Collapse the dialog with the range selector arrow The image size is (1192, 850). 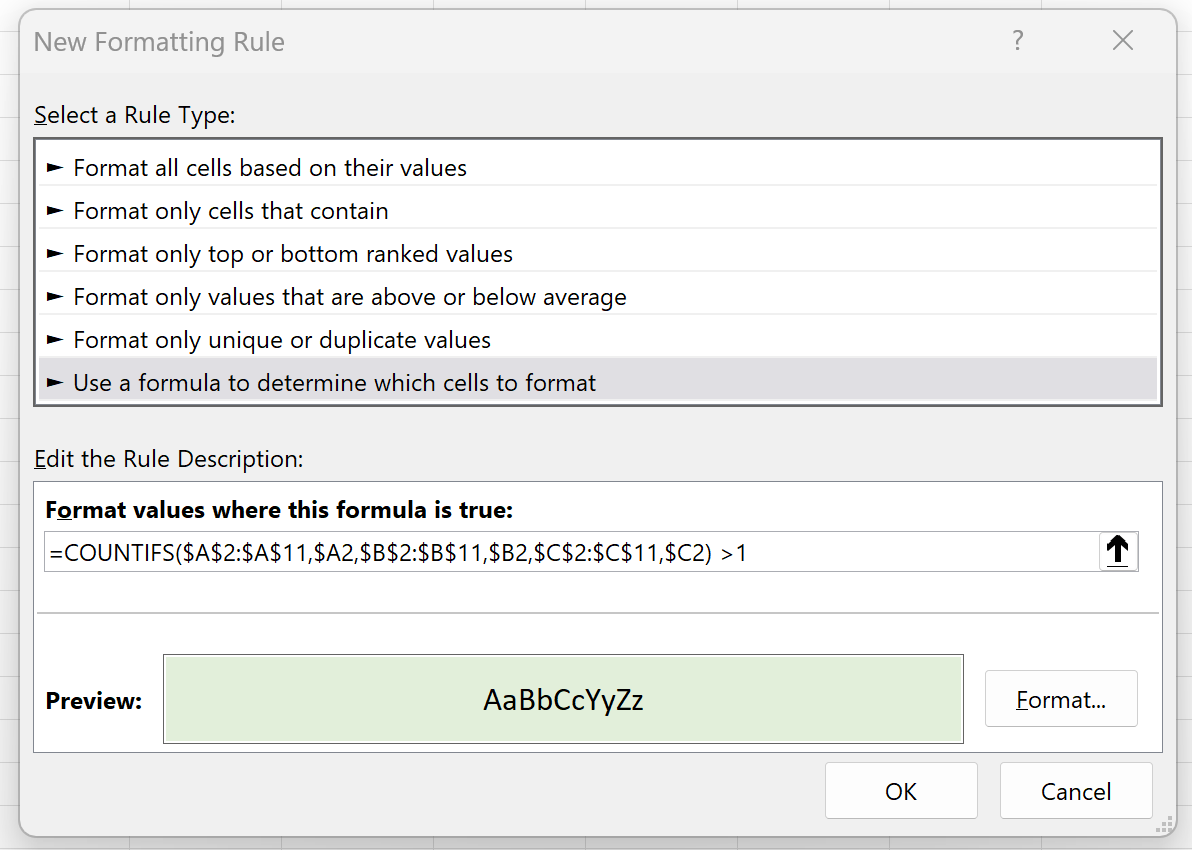[1118, 551]
